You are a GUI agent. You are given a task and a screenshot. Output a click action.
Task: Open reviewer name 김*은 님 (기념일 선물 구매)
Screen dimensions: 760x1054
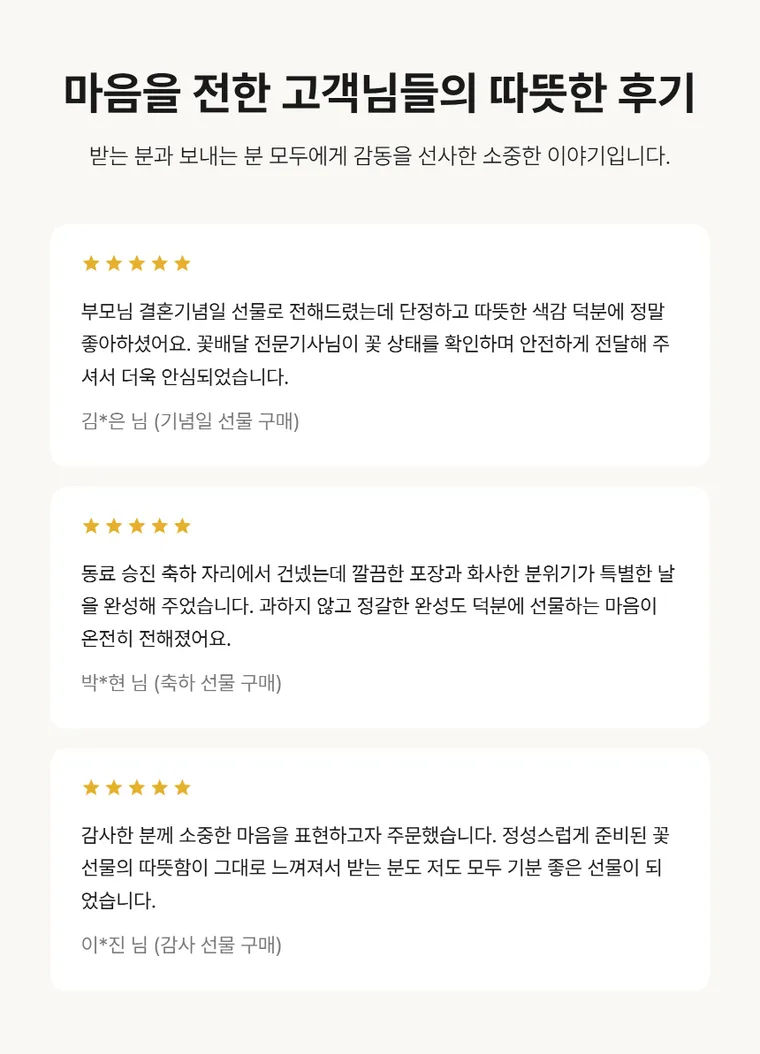(190, 421)
